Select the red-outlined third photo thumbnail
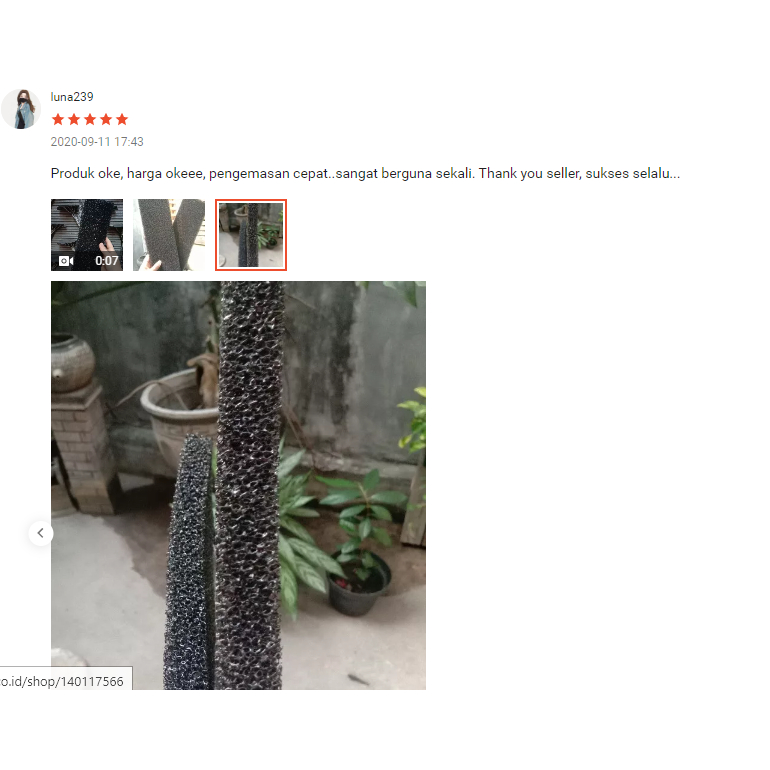The width and height of the screenshot is (770, 770). (251, 235)
